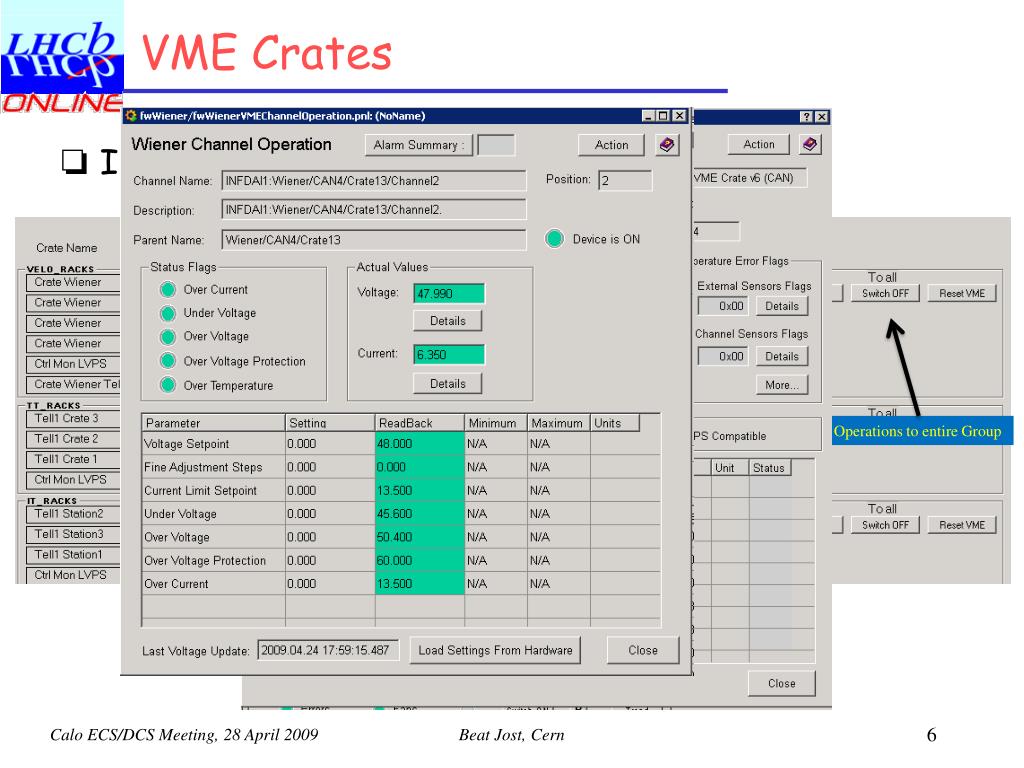Click the empty Alarm Summary status box
The image size is (1024, 768).
496,145
